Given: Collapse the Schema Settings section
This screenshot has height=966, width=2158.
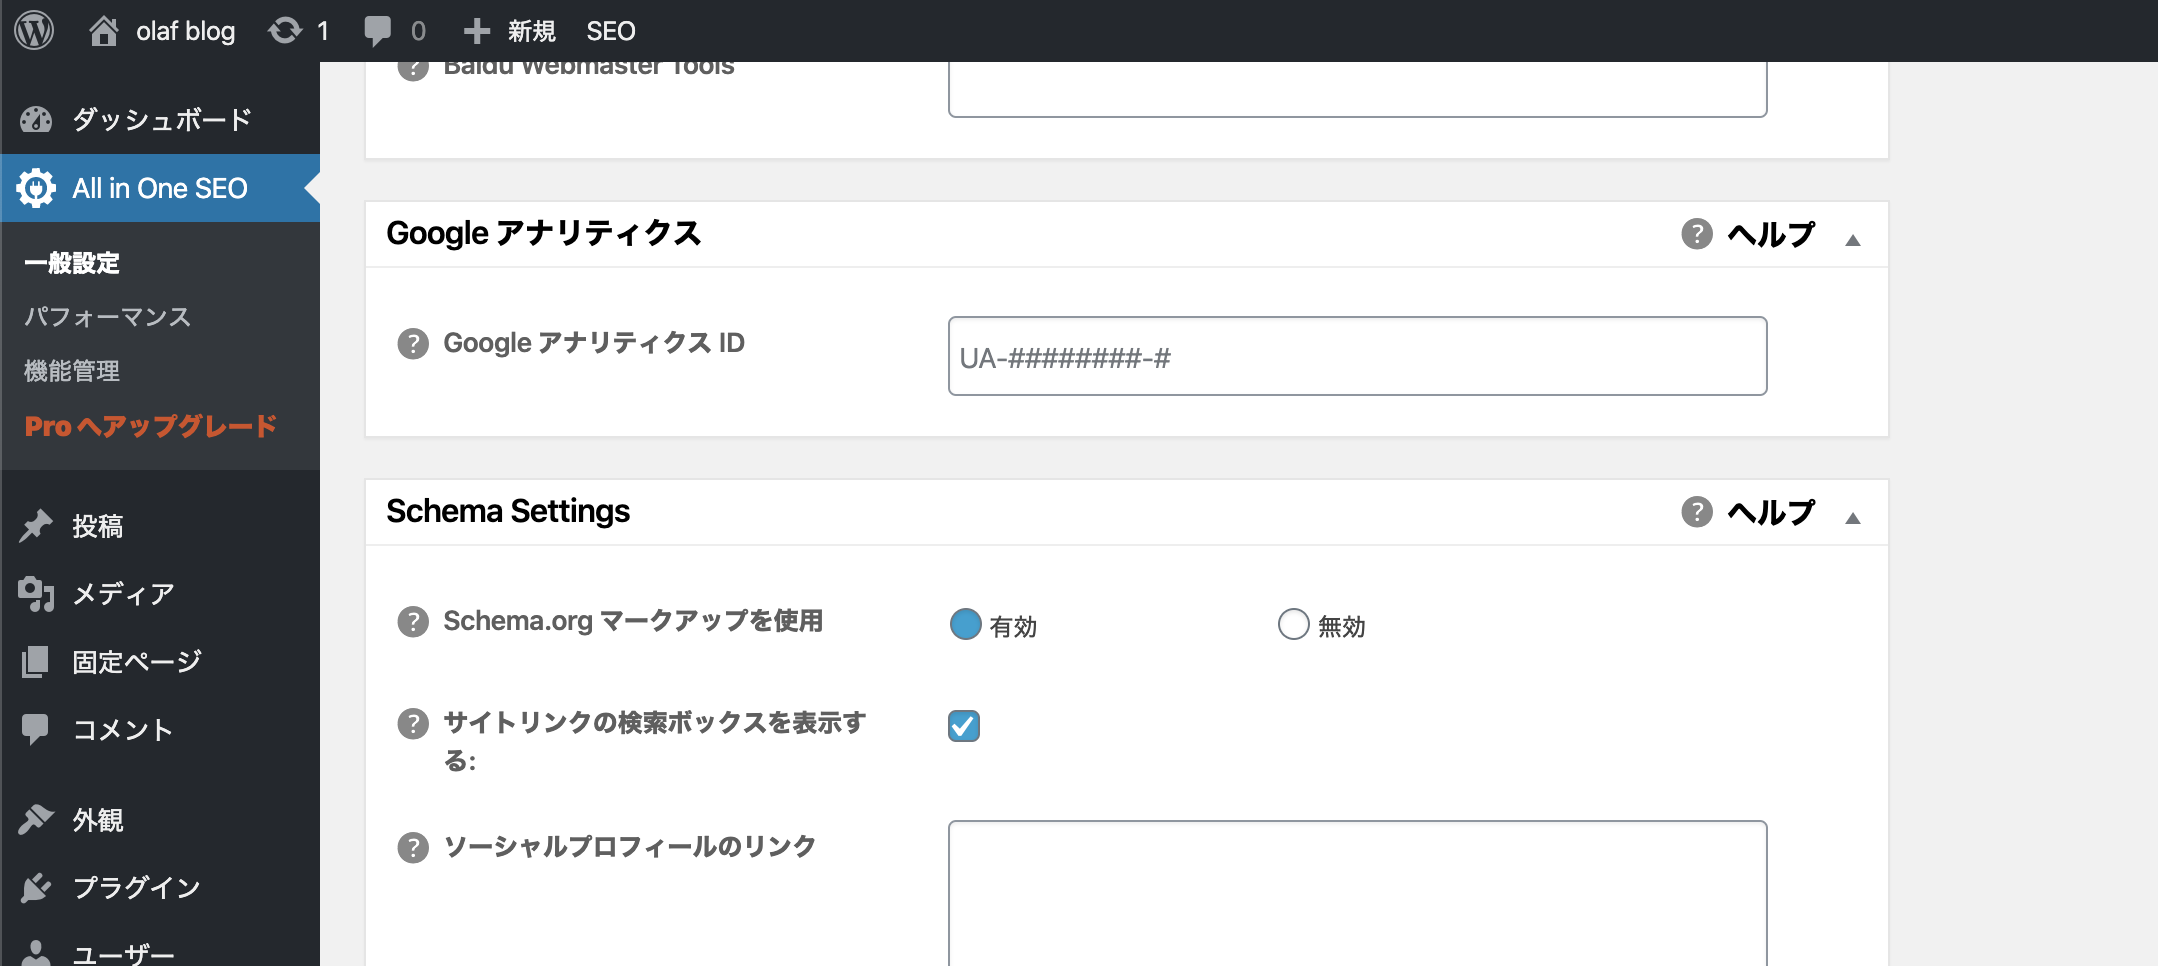Looking at the screenshot, I should click(x=1854, y=517).
